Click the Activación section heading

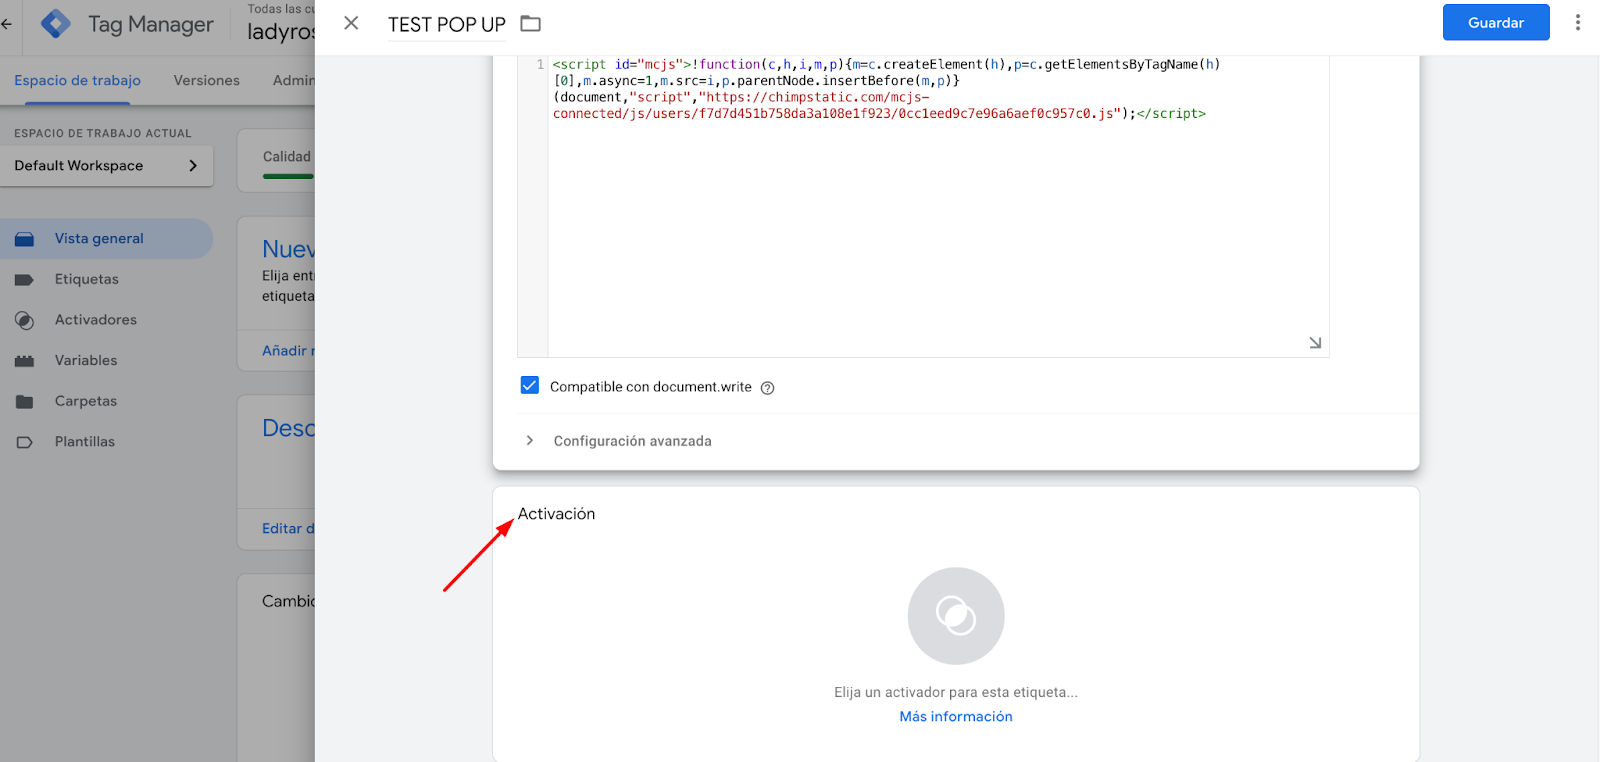click(556, 514)
